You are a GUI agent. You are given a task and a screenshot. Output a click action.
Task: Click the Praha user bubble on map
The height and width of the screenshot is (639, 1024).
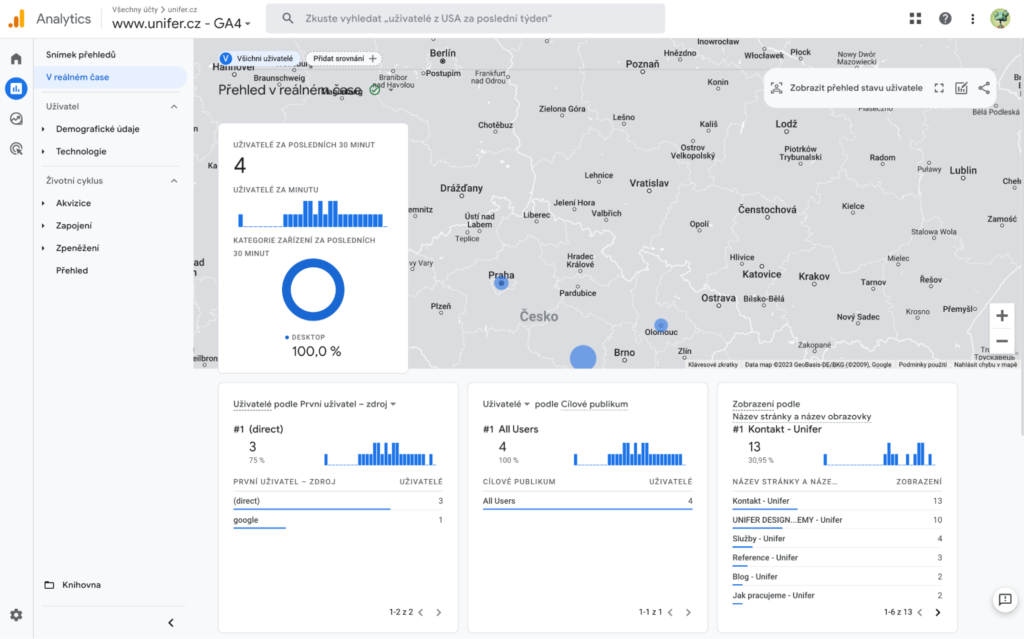click(501, 284)
